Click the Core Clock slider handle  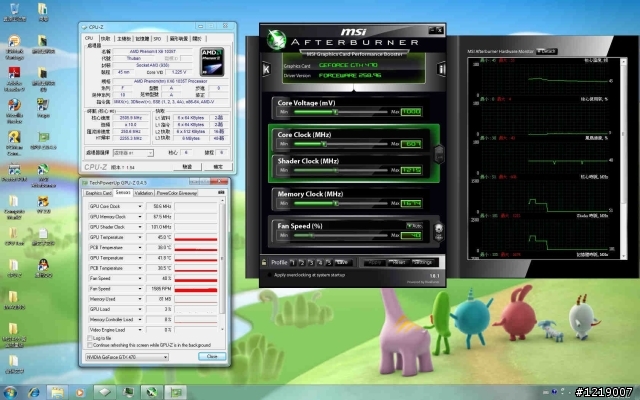[324, 144]
